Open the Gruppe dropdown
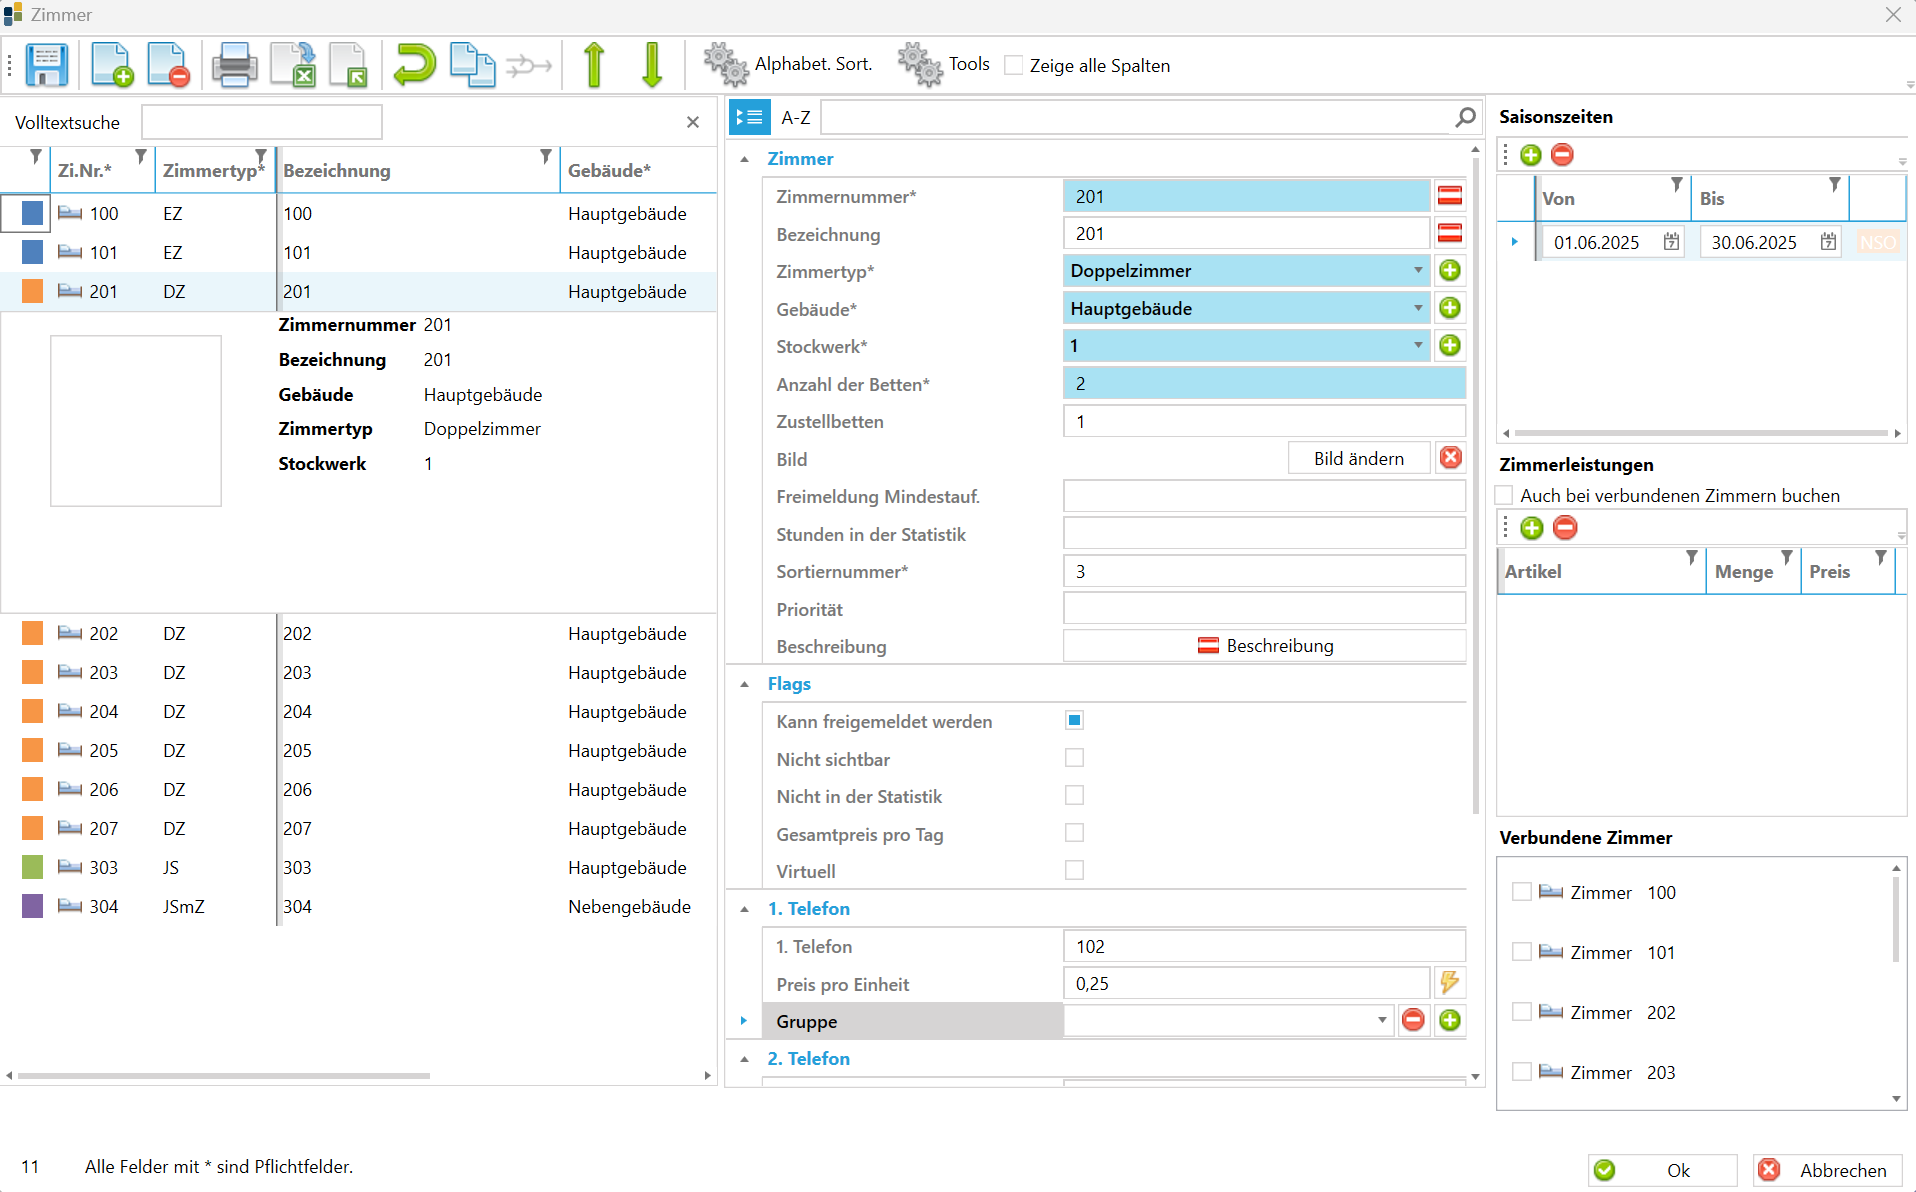 point(1382,1021)
